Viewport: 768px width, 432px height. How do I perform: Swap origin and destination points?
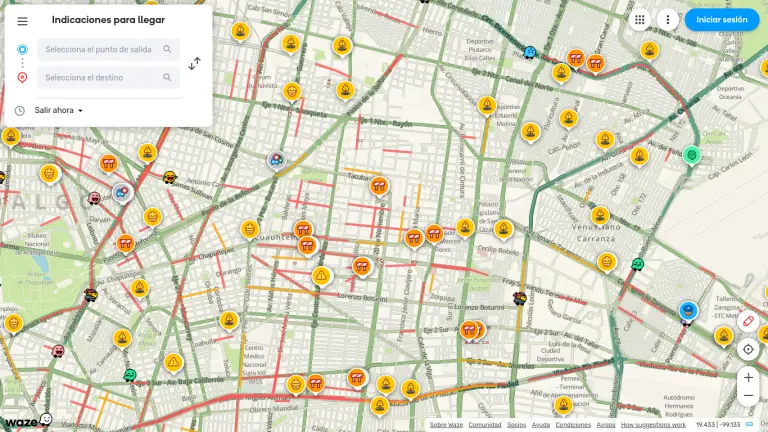coord(195,63)
